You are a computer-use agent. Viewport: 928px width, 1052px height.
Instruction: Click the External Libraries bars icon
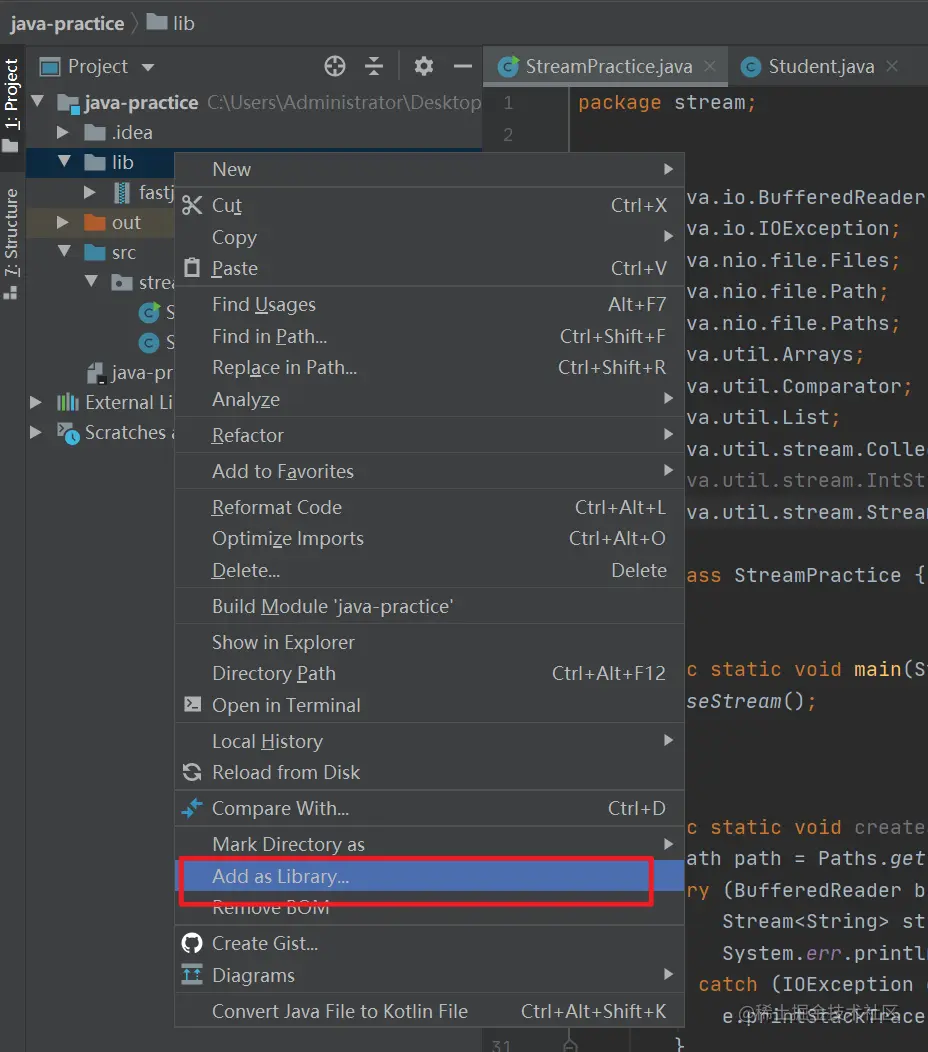[x=67, y=403]
